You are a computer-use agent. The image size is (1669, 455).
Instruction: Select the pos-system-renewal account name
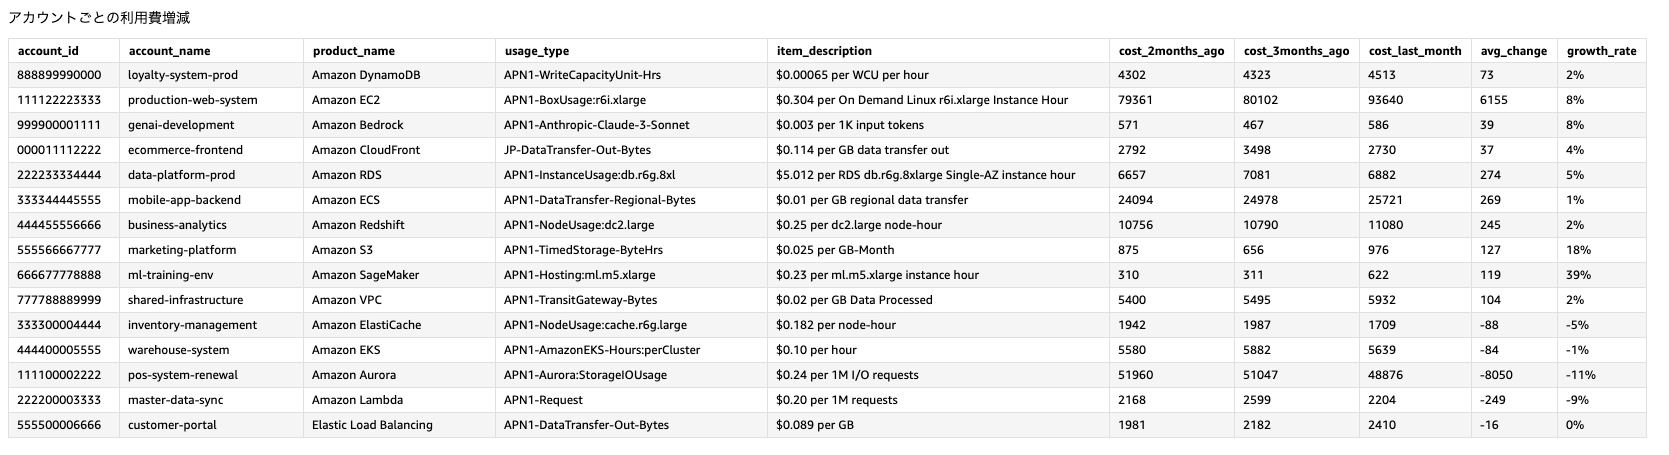pos(182,375)
